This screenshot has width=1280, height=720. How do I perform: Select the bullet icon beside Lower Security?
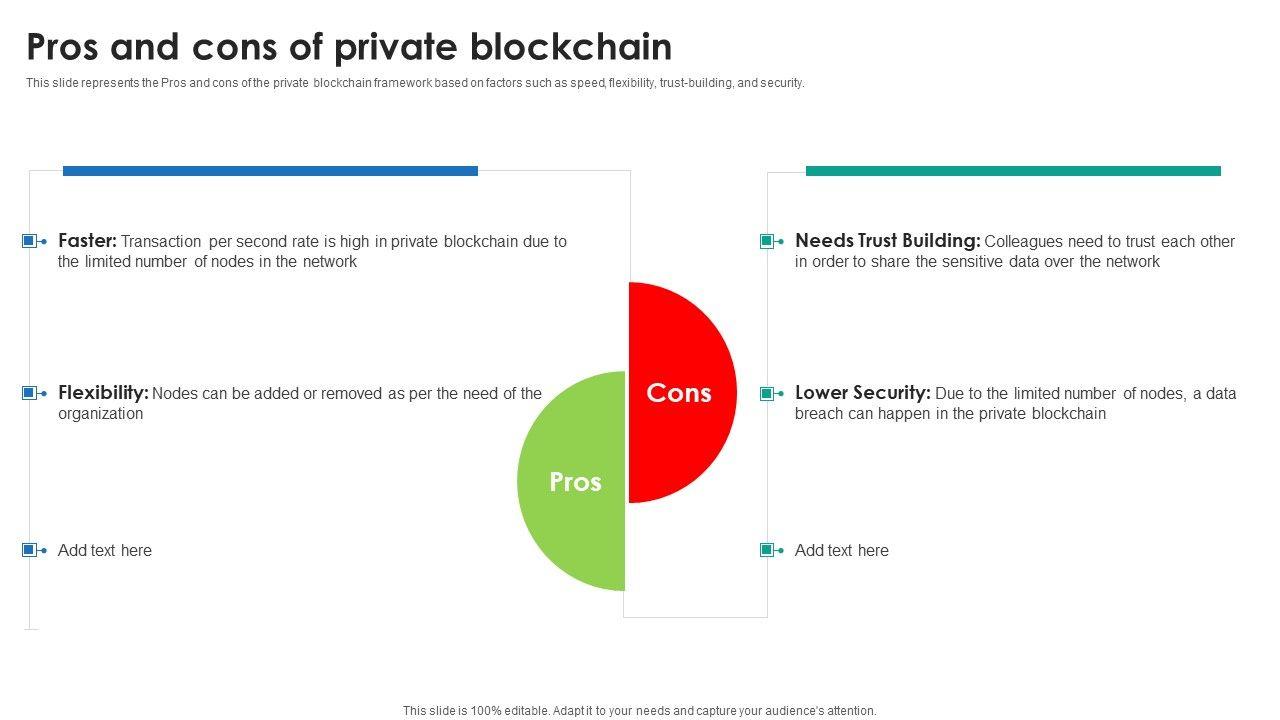coord(767,393)
